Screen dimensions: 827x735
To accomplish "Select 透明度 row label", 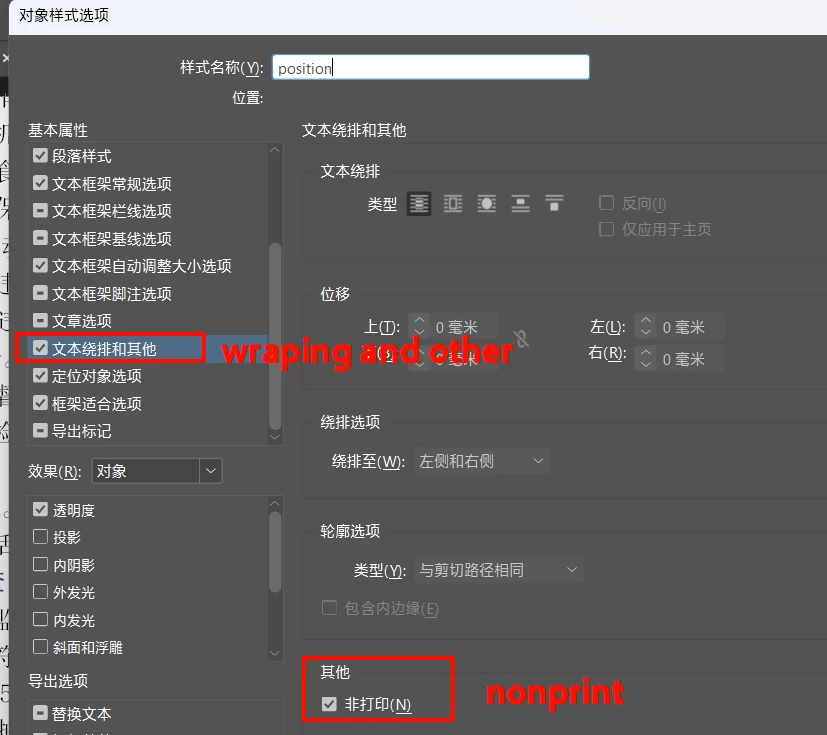I will [x=74, y=510].
